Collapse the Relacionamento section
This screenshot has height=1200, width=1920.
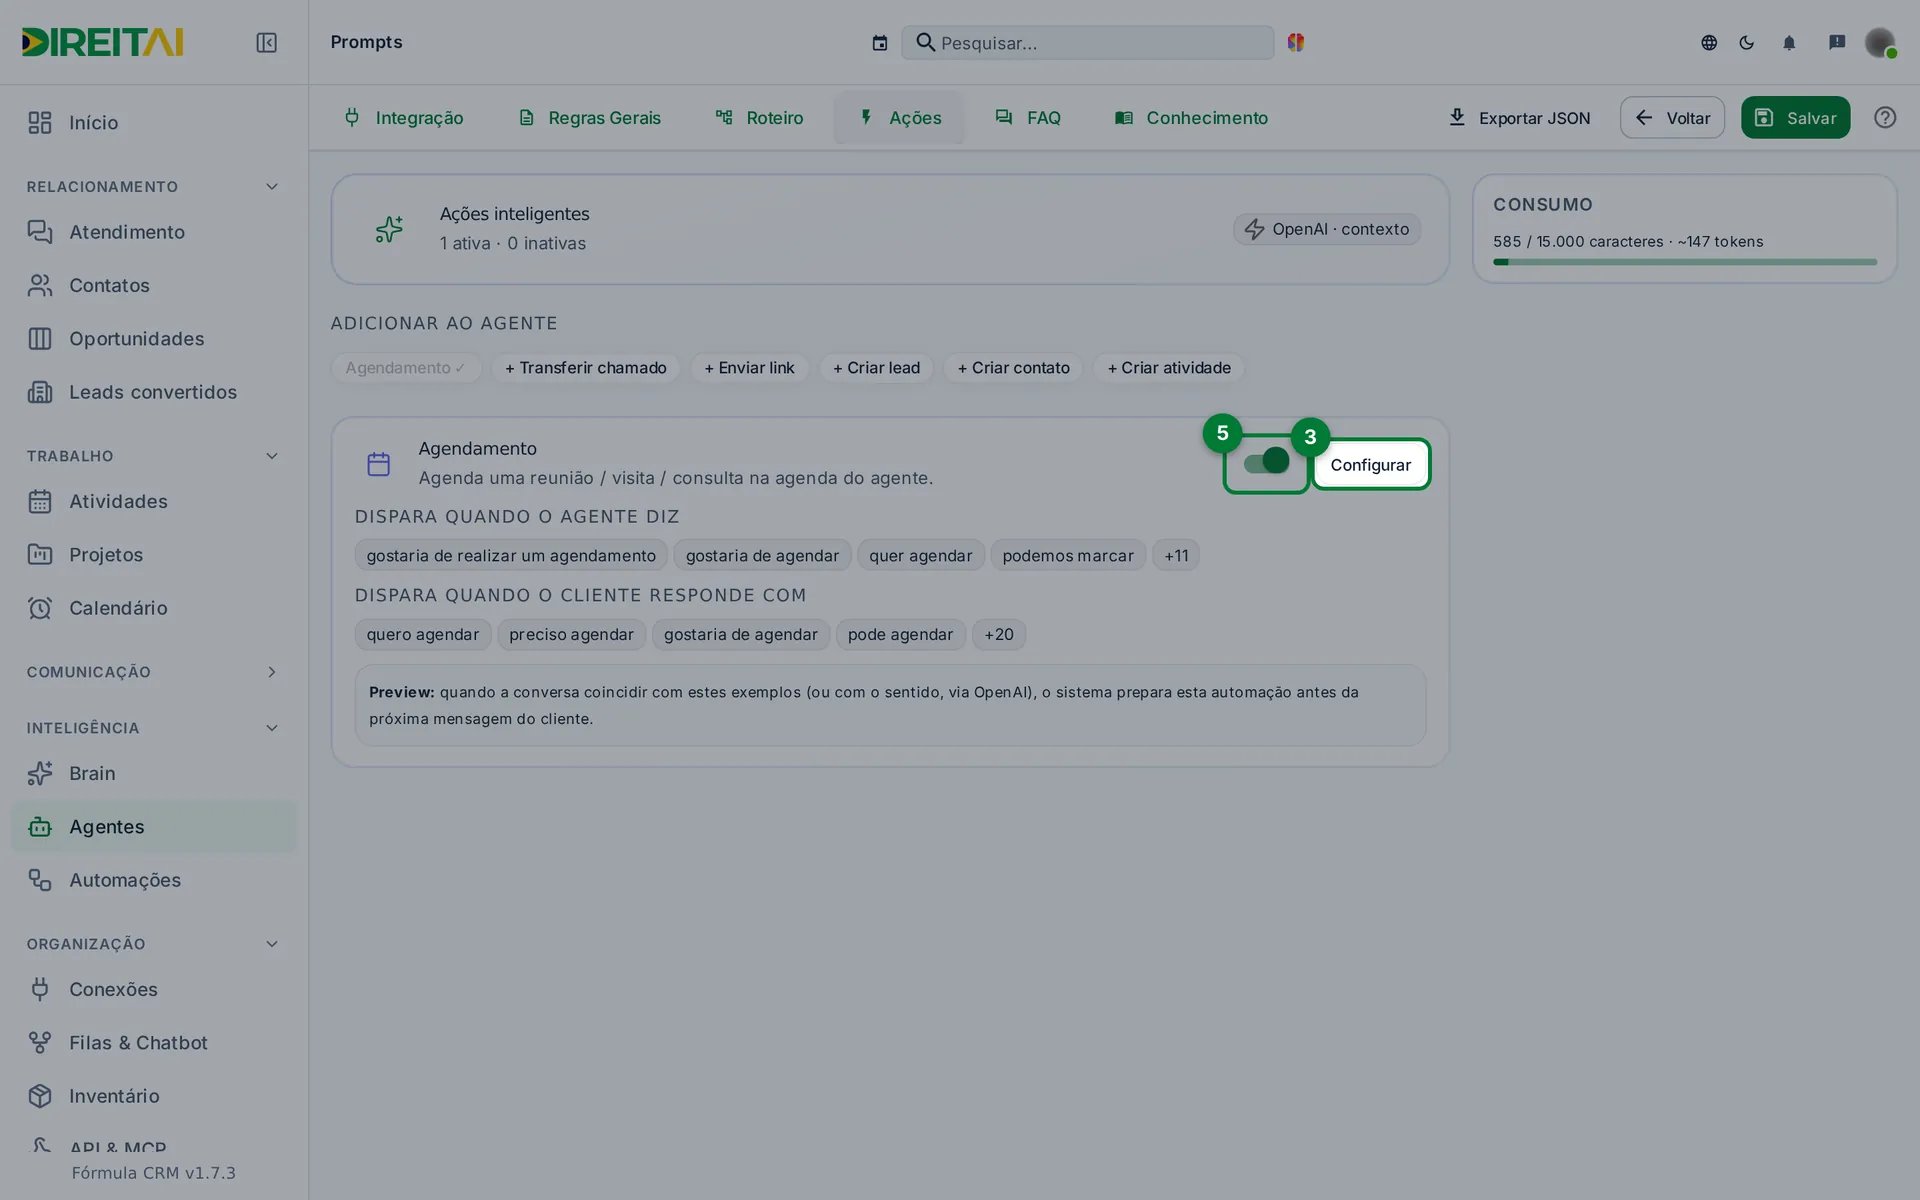click(272, 187)
